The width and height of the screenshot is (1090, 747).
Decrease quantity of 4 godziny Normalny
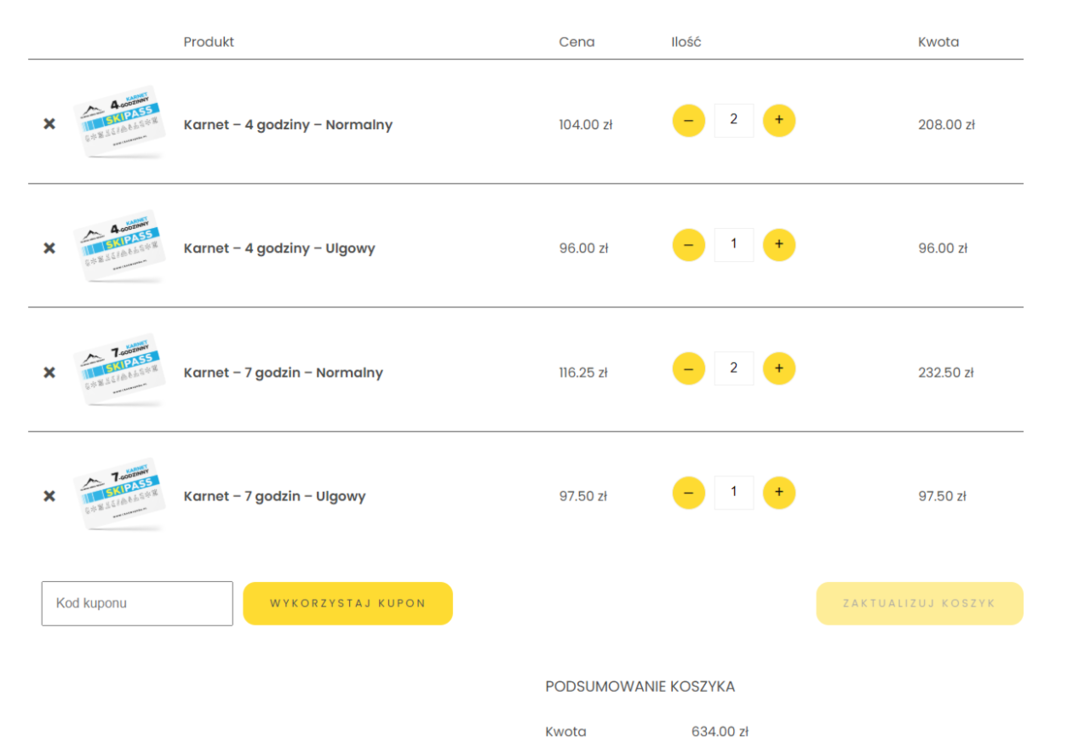click(689, 120)
